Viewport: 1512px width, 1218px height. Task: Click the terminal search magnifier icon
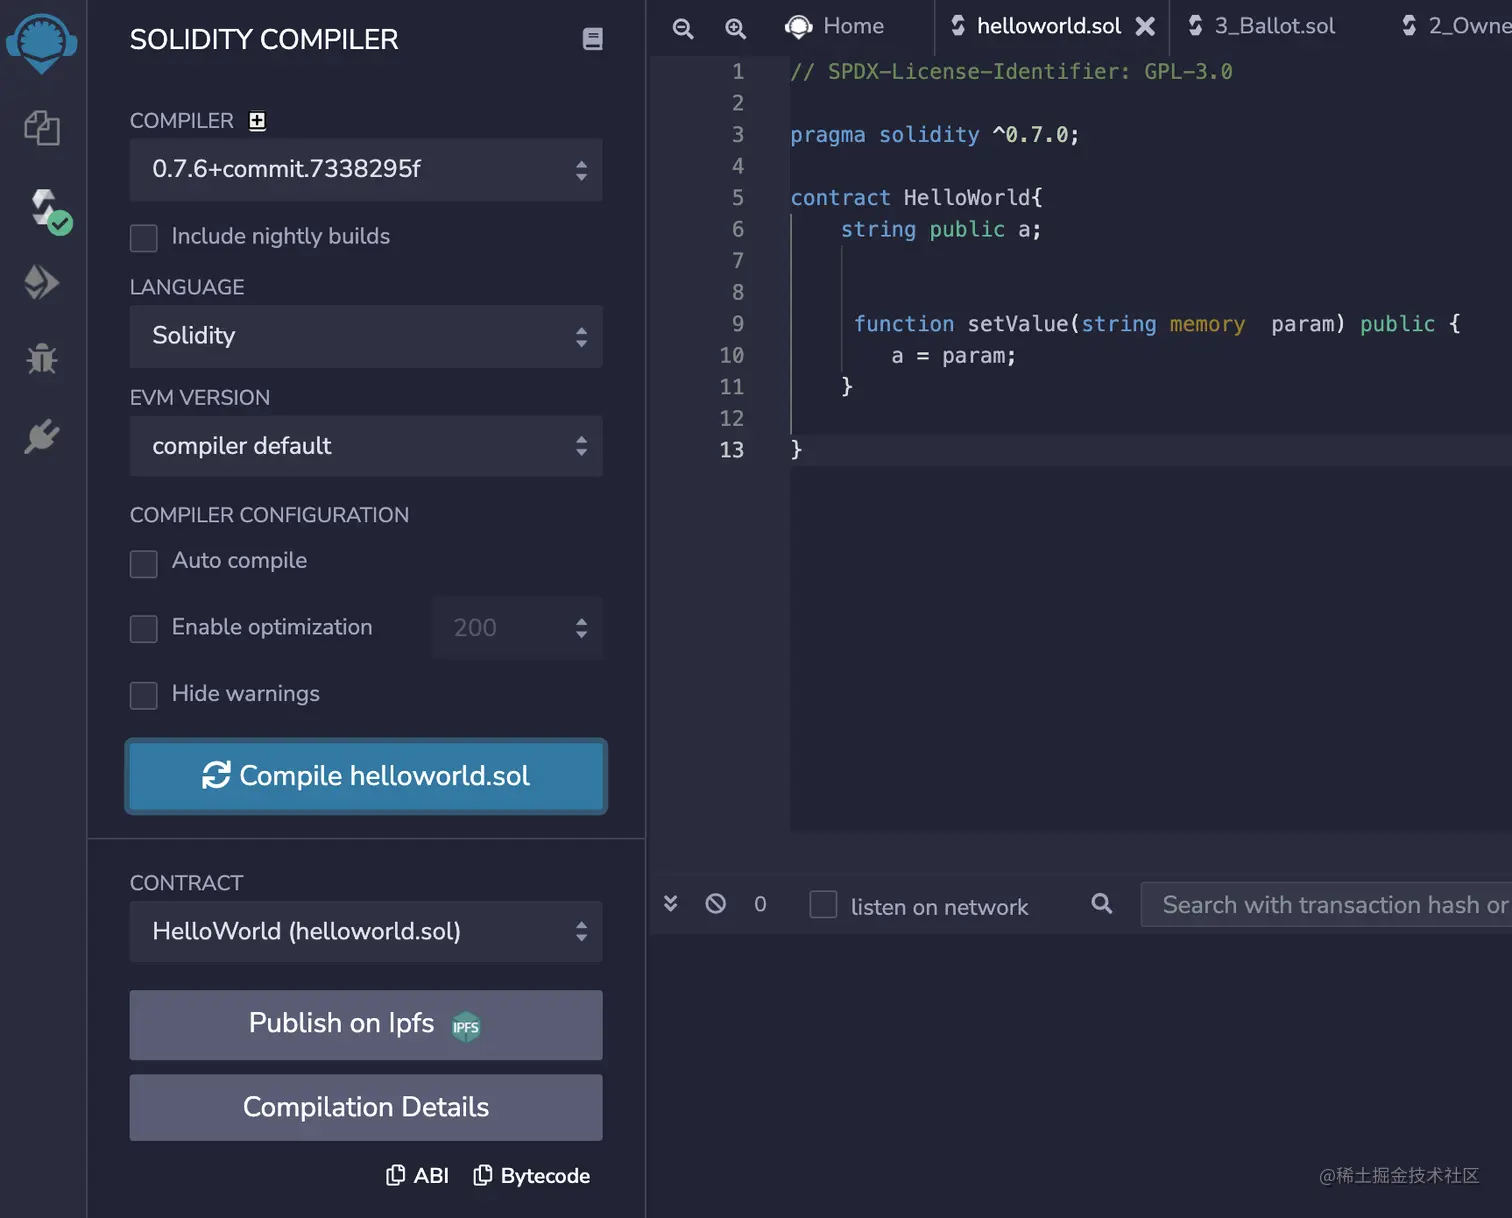[x=1102, y=904]
